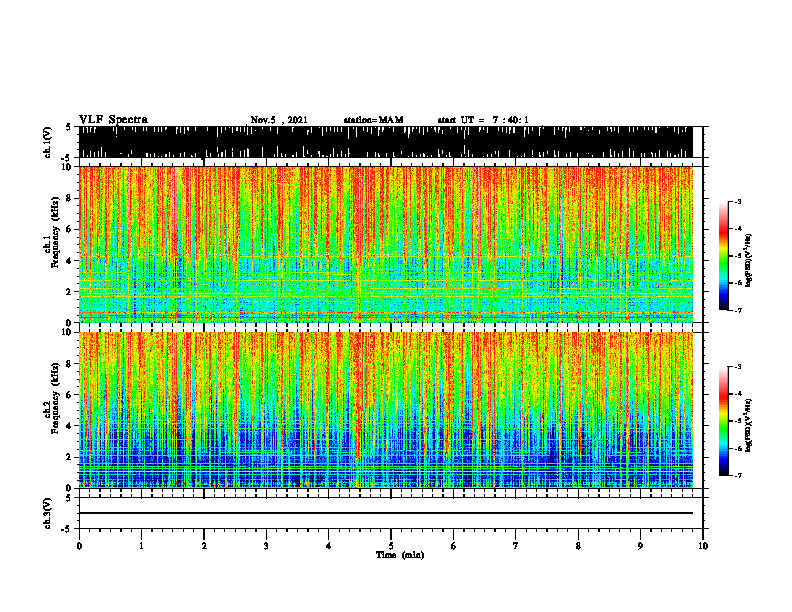The height and width of the screenshot is (612, 792).
Task: Click the "-3" tick on ch.1 color bar
Action: (x=738, y=201)
